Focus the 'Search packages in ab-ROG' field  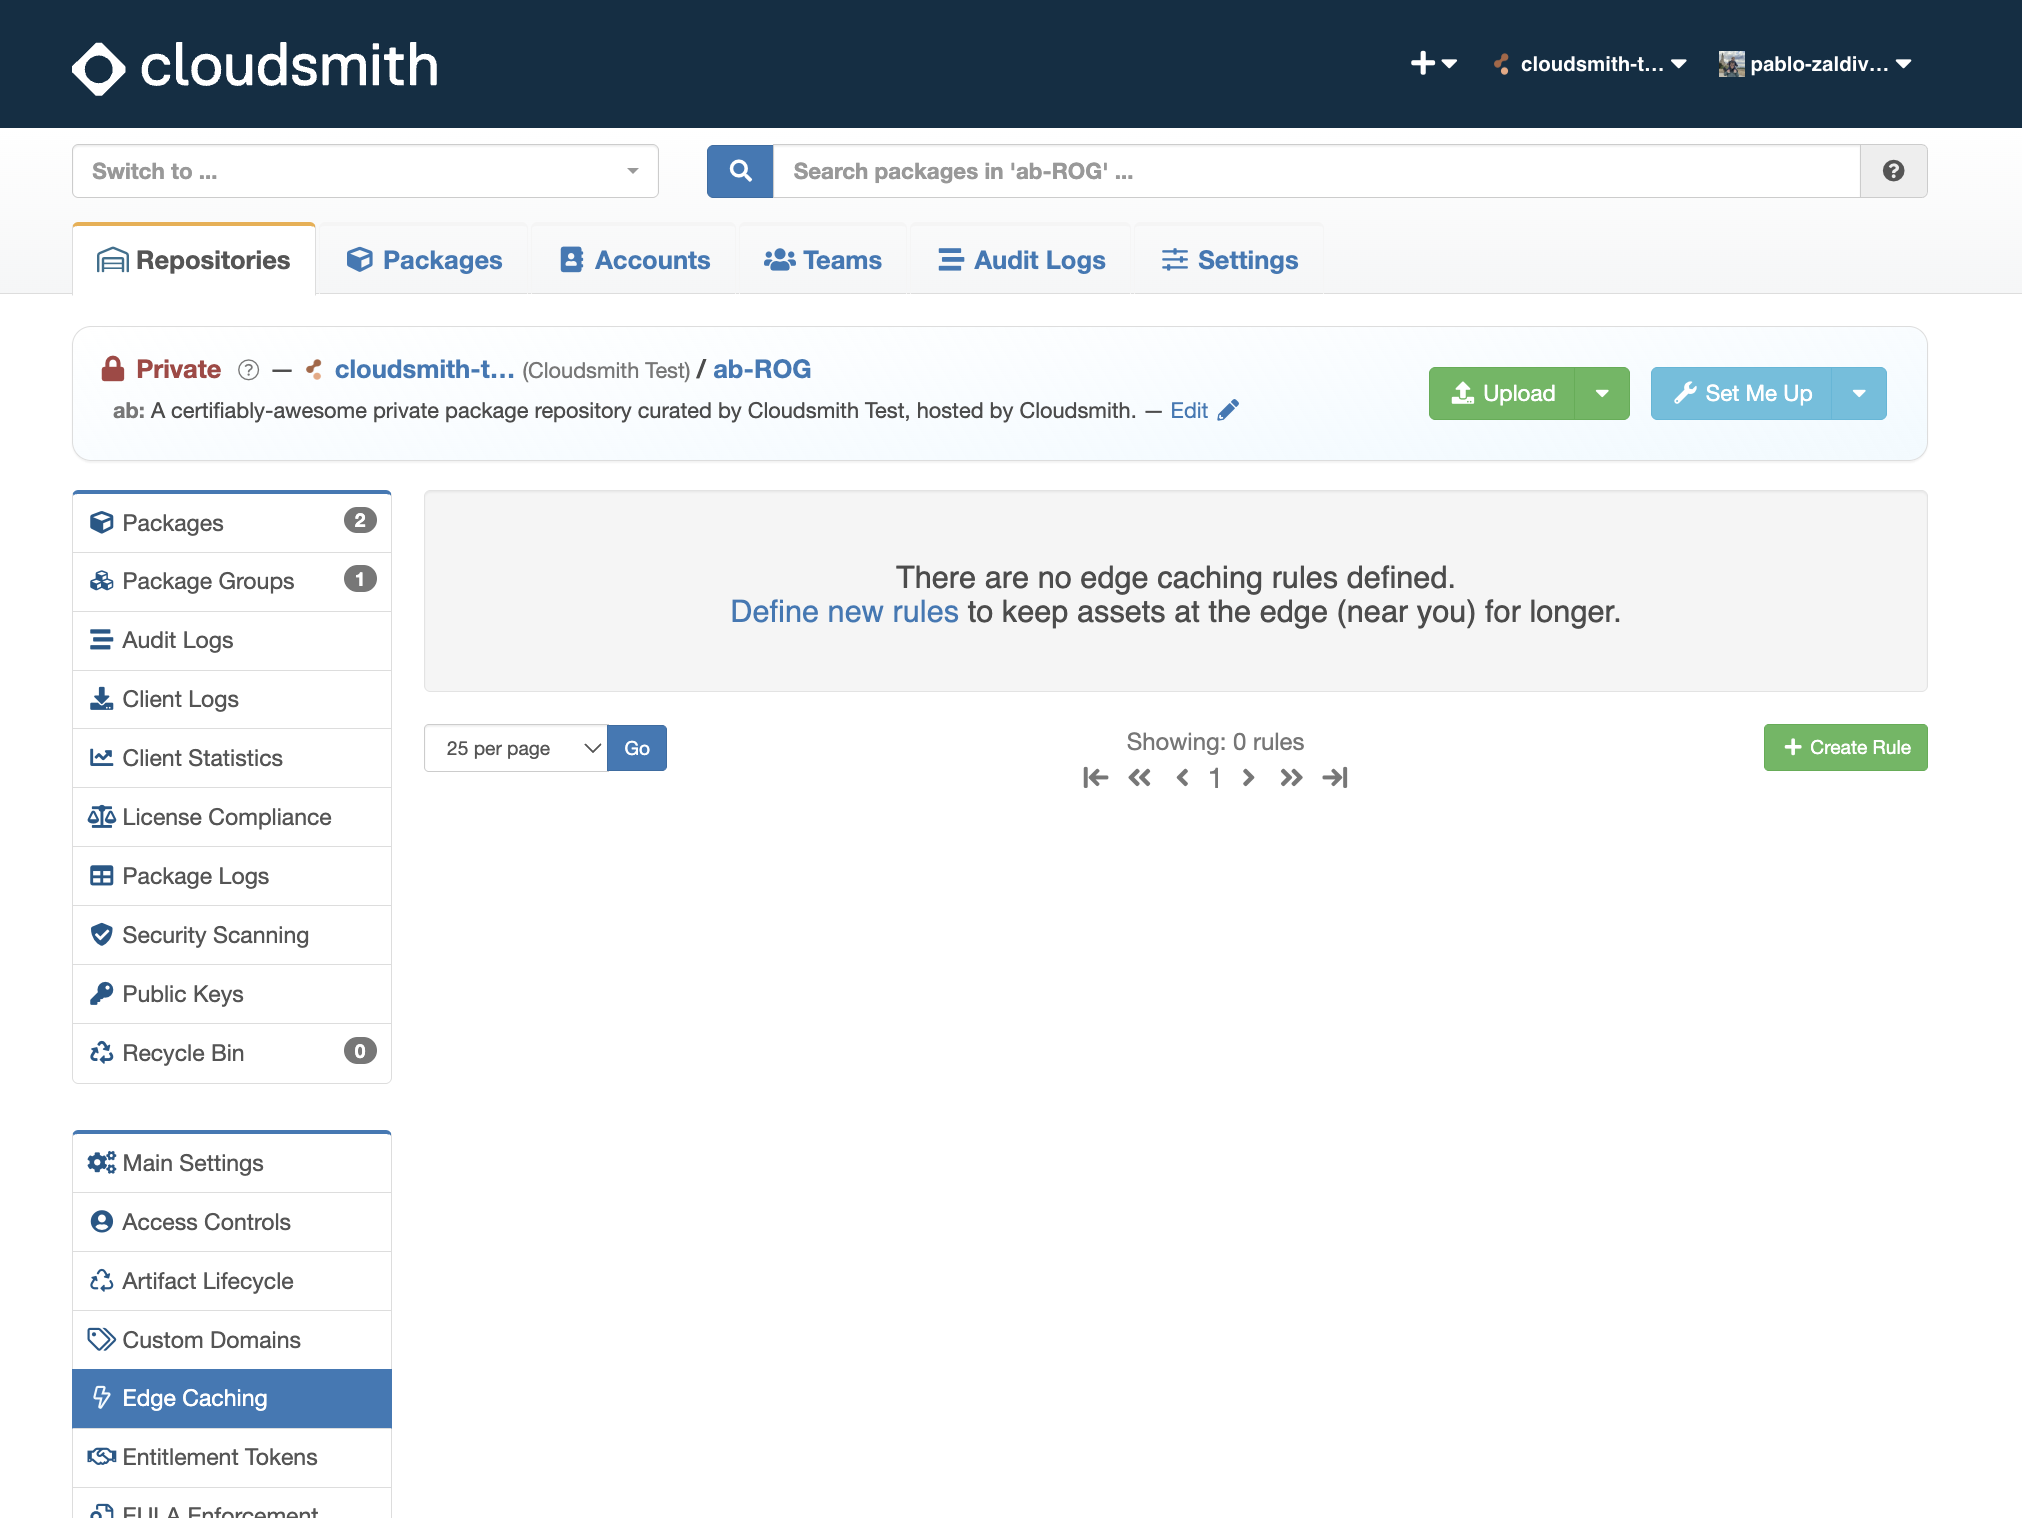click(x=1316, y=171)
